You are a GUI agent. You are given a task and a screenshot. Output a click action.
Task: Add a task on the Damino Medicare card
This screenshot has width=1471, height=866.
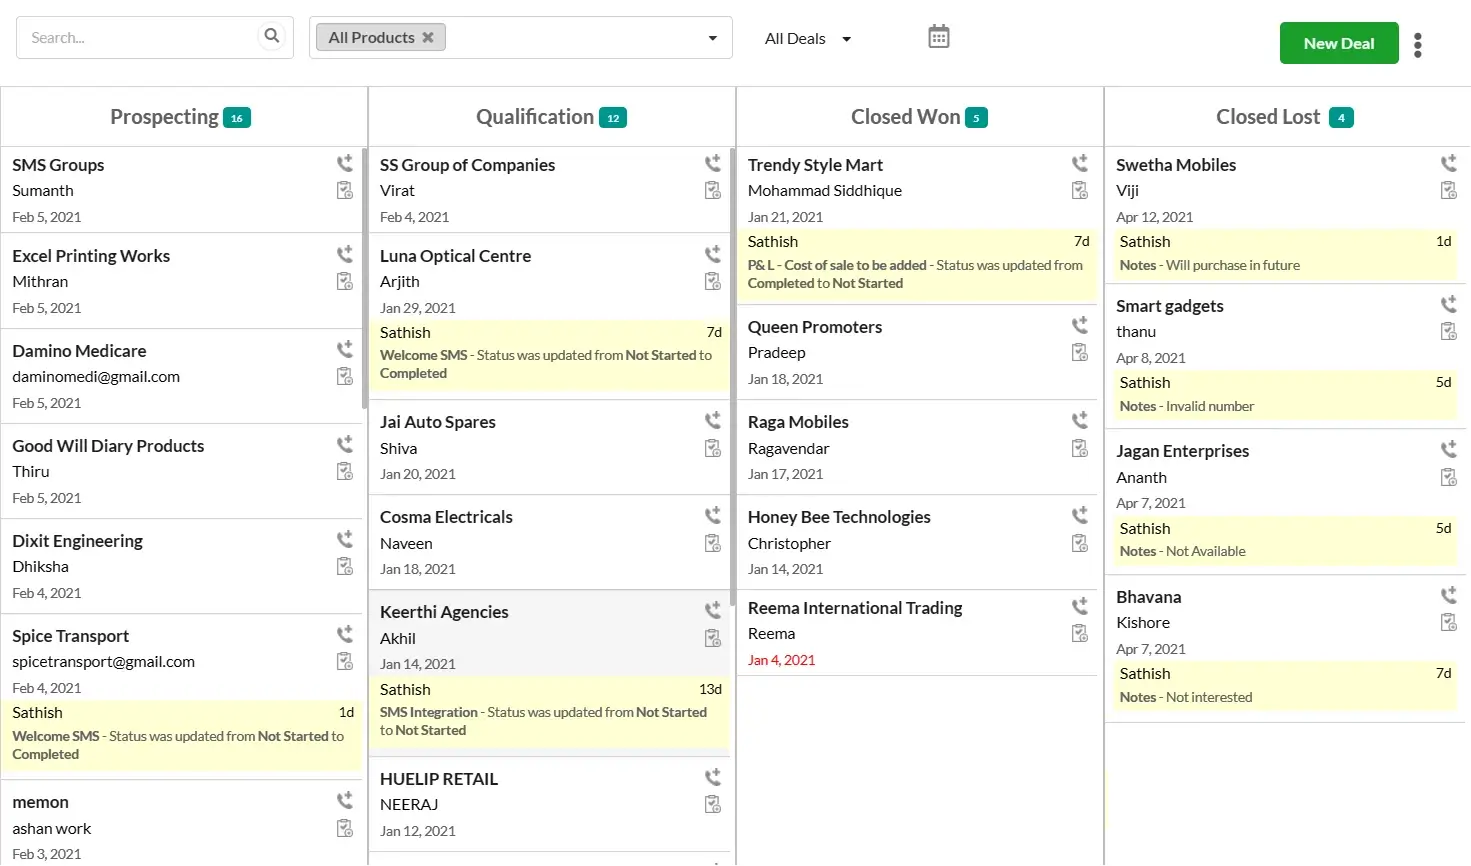(345, 376)
